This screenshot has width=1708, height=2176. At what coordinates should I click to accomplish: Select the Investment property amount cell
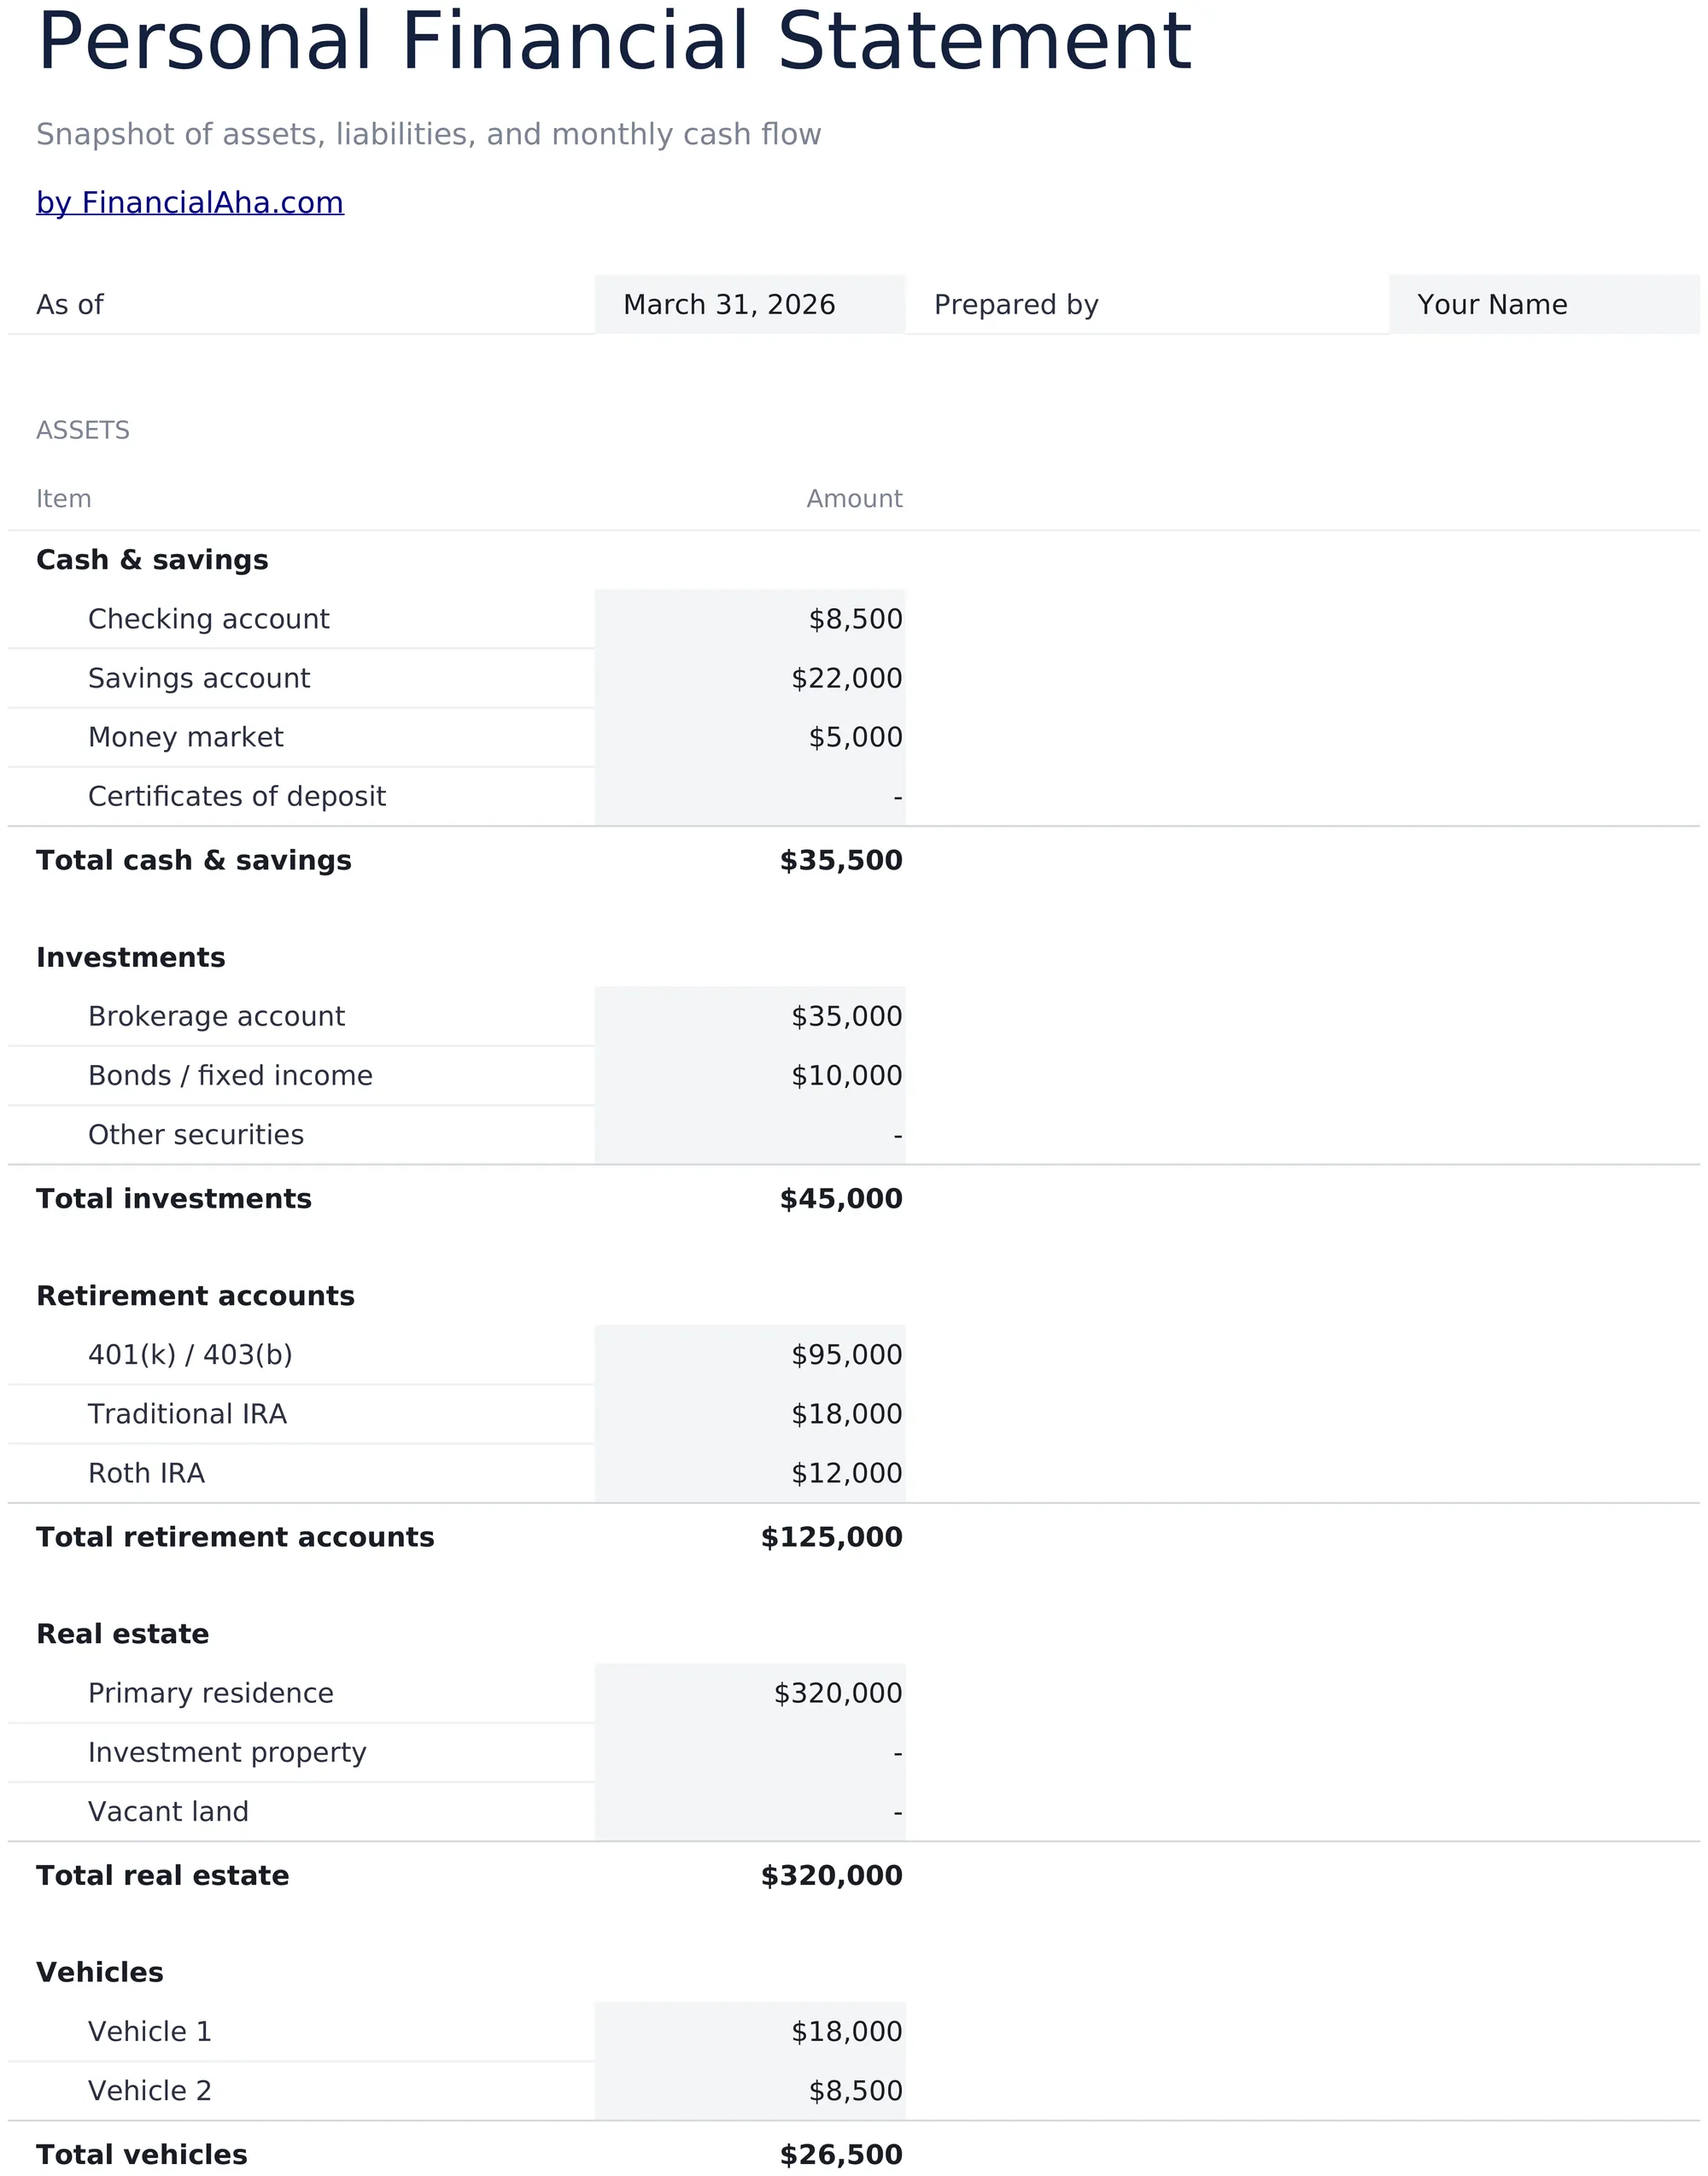750,1752
